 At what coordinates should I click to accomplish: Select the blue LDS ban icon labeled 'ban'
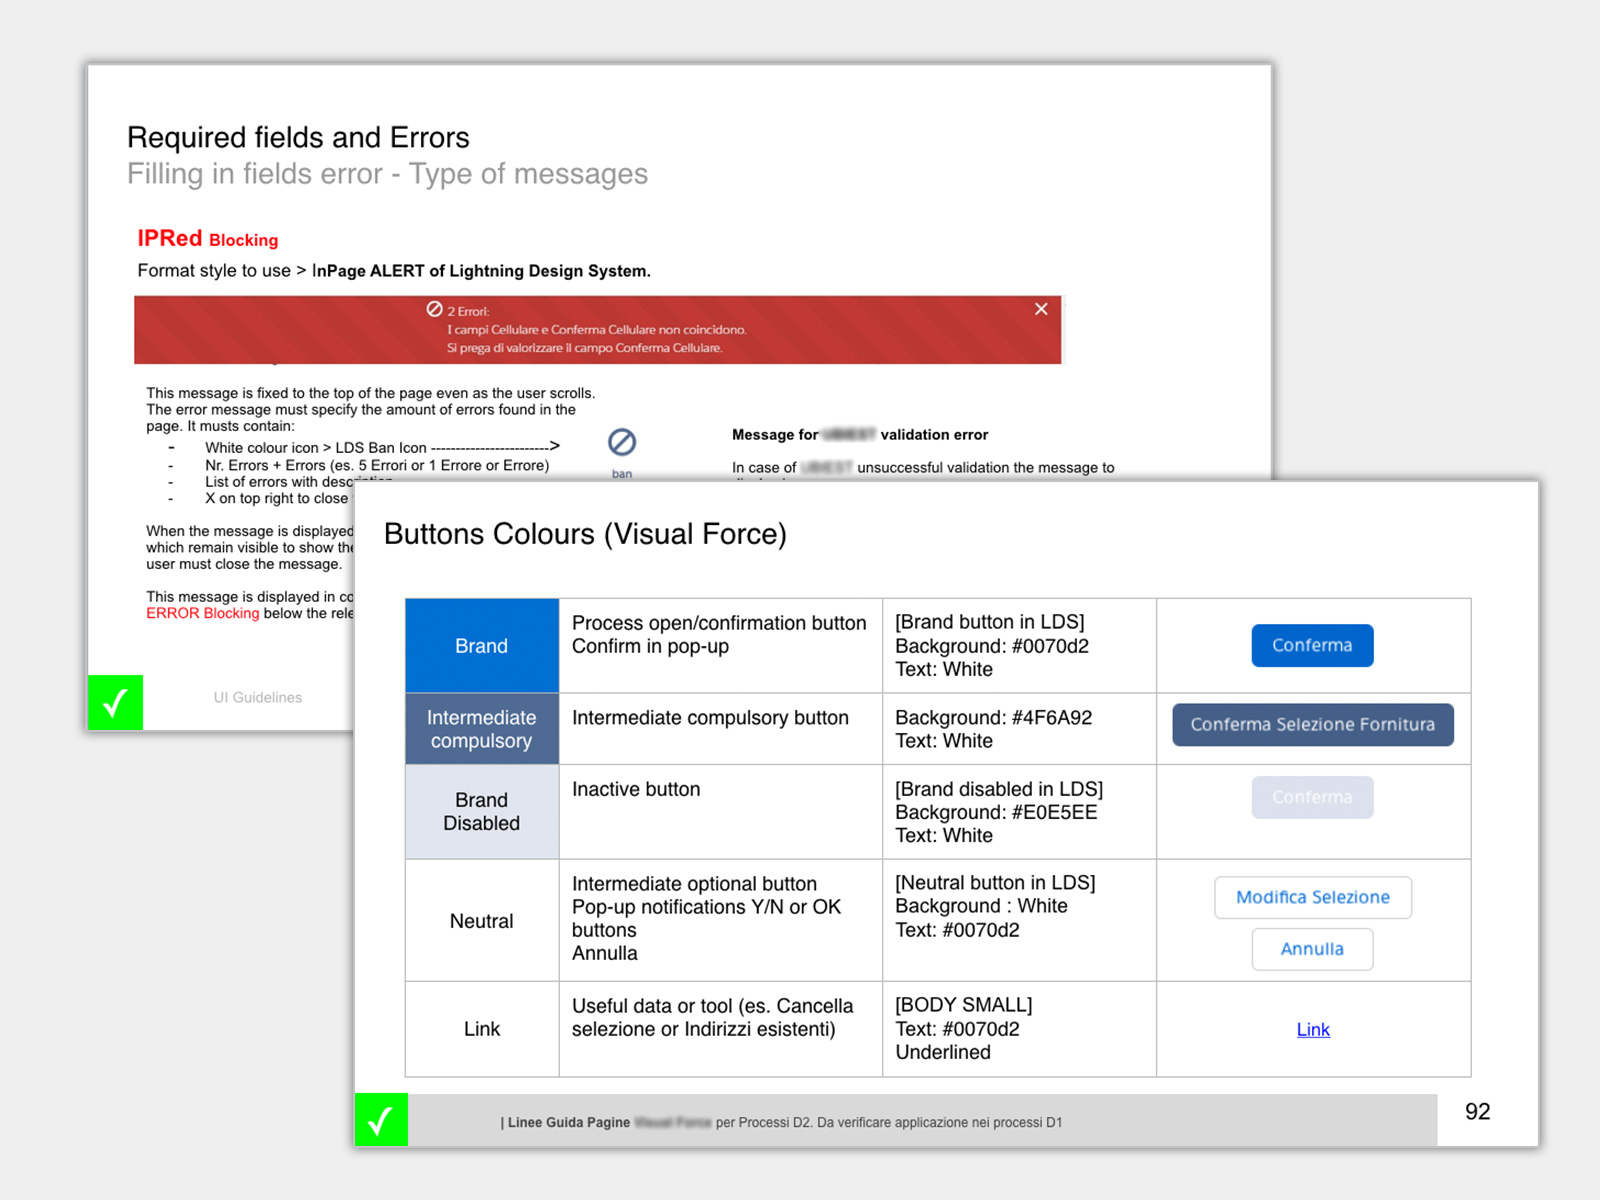(622, 441)
